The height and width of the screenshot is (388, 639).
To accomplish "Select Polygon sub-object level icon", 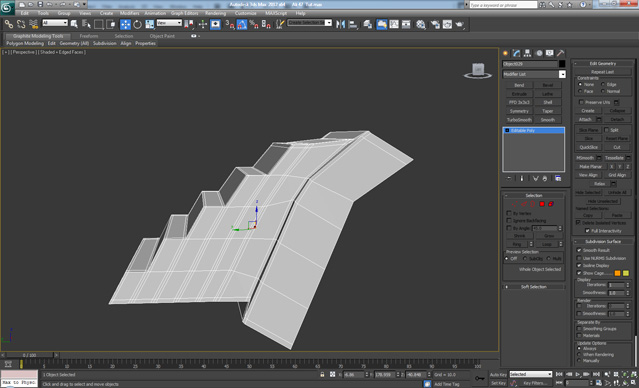I will [x=542, y=204].
